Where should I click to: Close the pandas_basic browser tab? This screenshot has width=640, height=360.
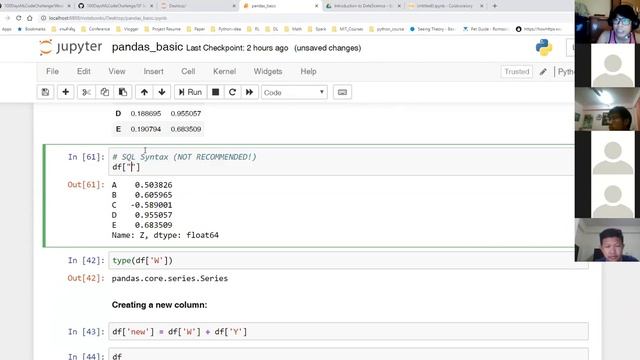point(316,6)
